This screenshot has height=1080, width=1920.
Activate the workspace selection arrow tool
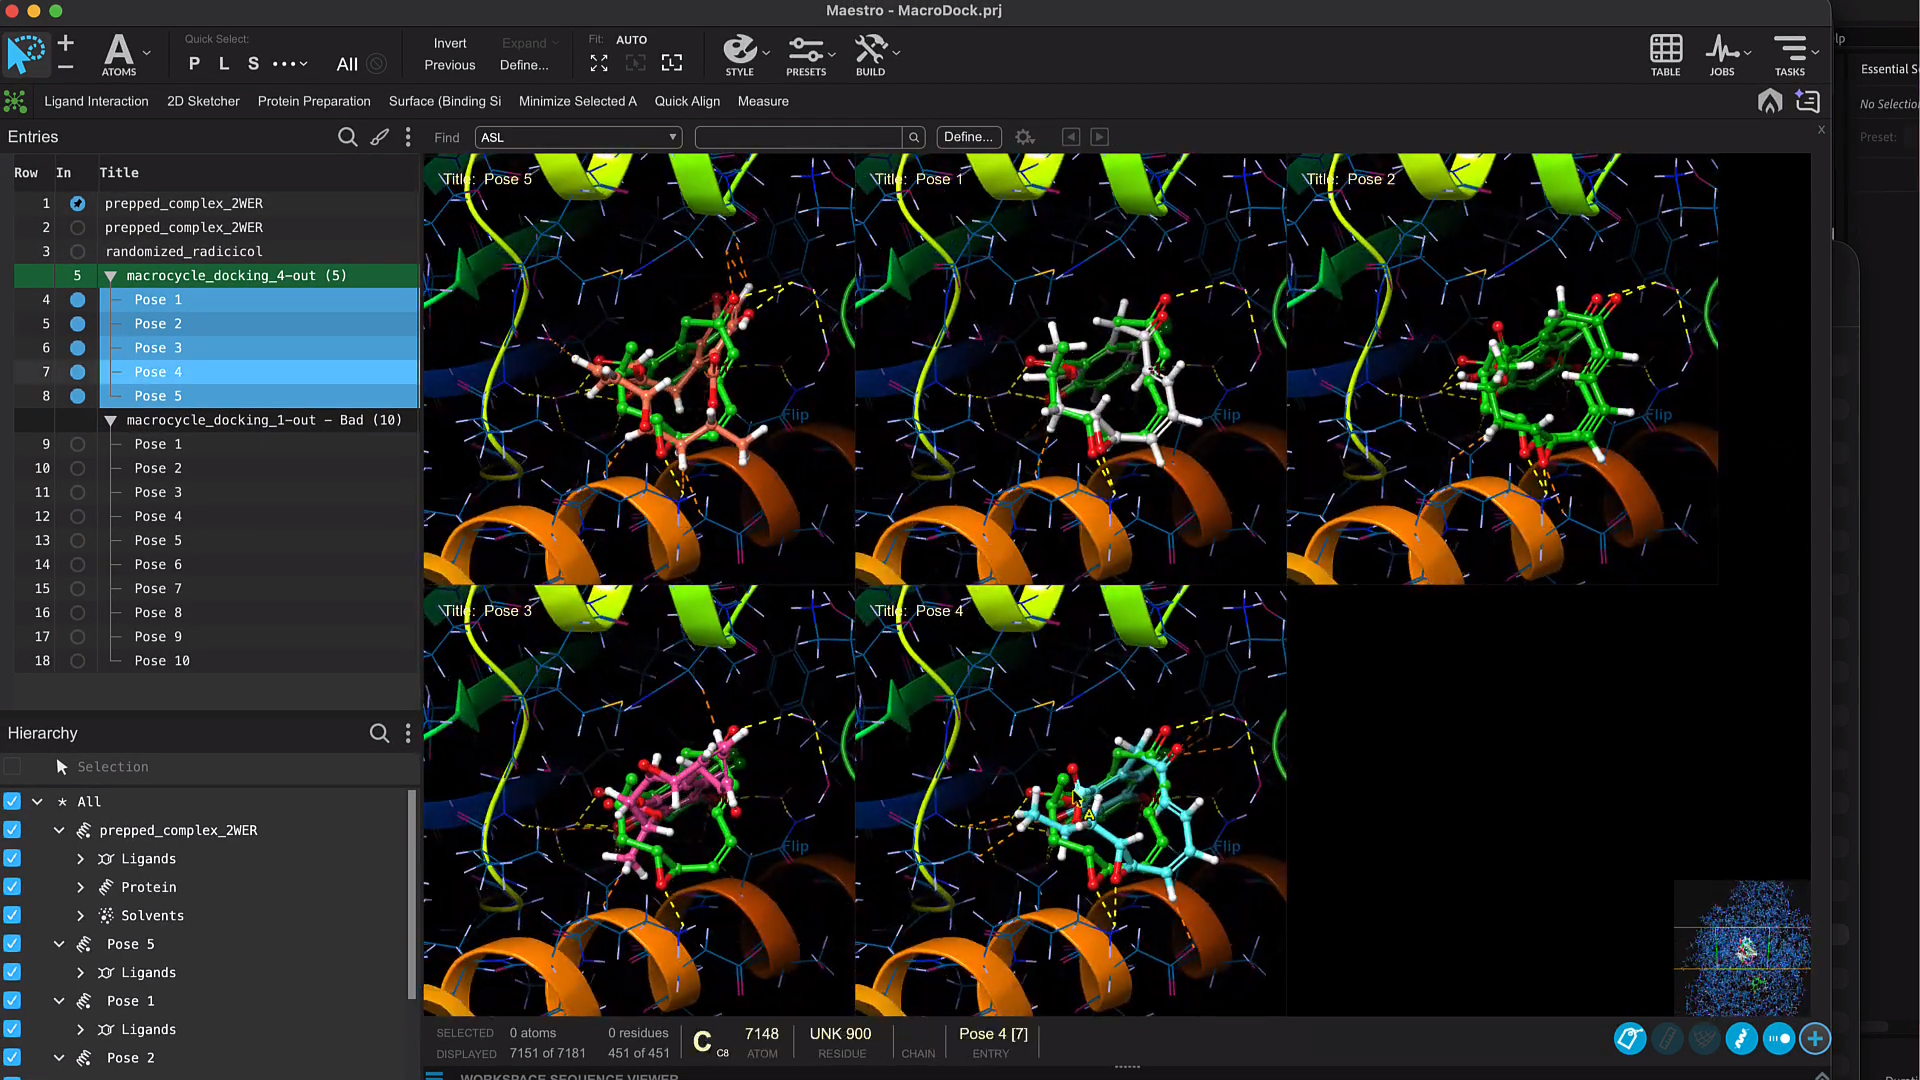pyautogui.click(x=26, y=54)
